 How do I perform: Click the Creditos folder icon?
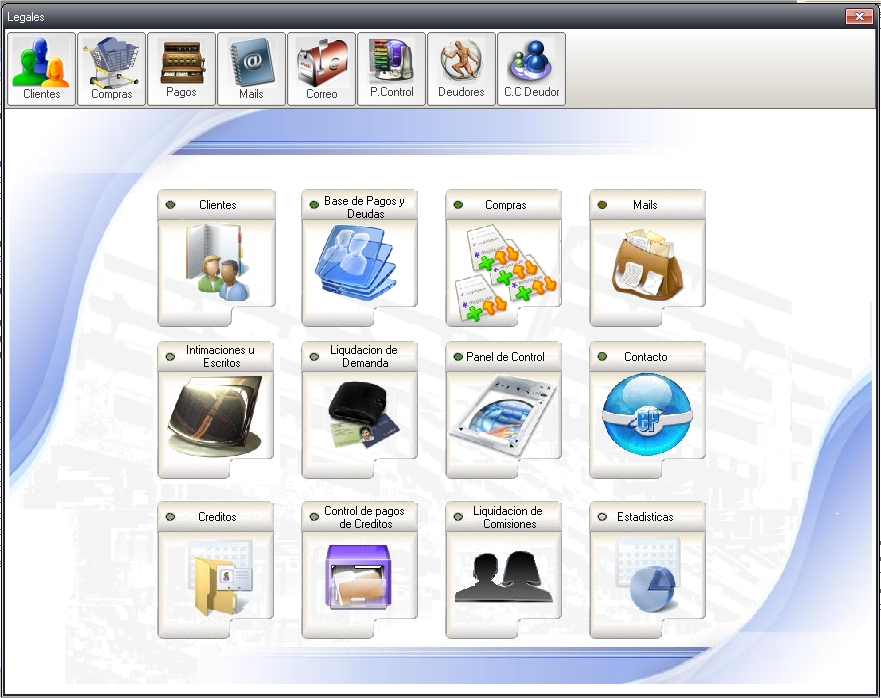point(222,577)
